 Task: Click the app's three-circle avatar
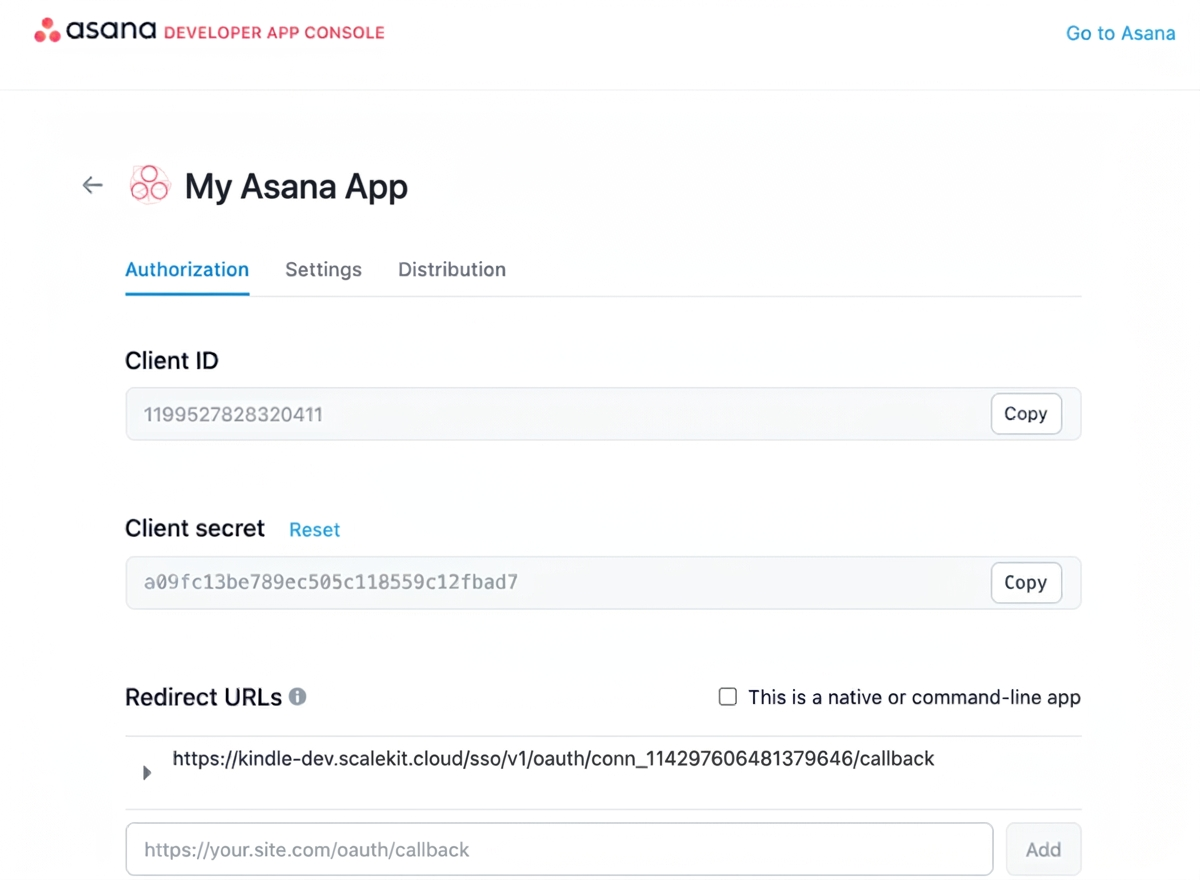coord(149,184)
